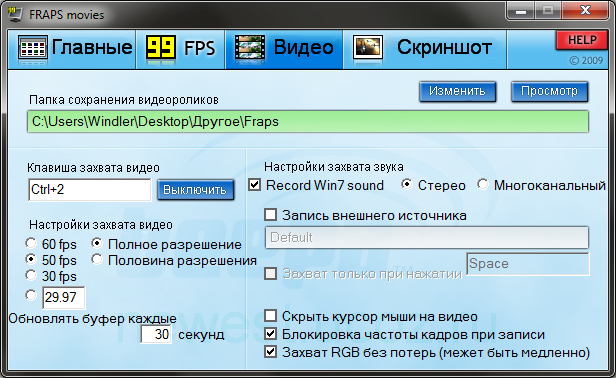Viewport: 616px width, 378px height.
Task: Open the Default external source dropdown
Action: (x=427, y=237)
